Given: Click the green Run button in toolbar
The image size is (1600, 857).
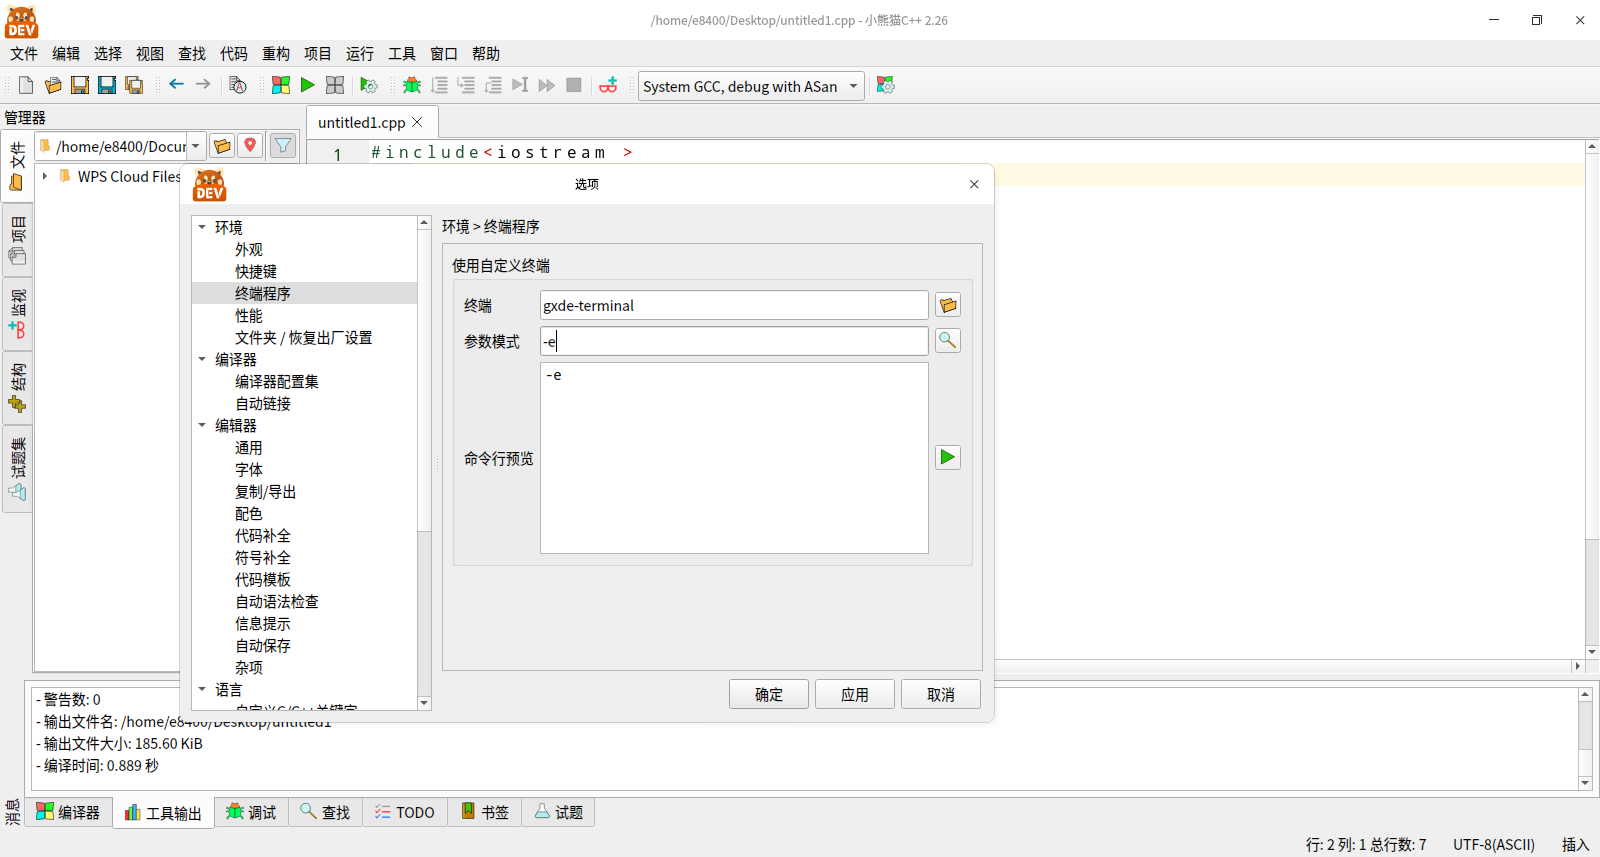Looking at the screenshot, I should pyautogui.click(x=308, y=86).
